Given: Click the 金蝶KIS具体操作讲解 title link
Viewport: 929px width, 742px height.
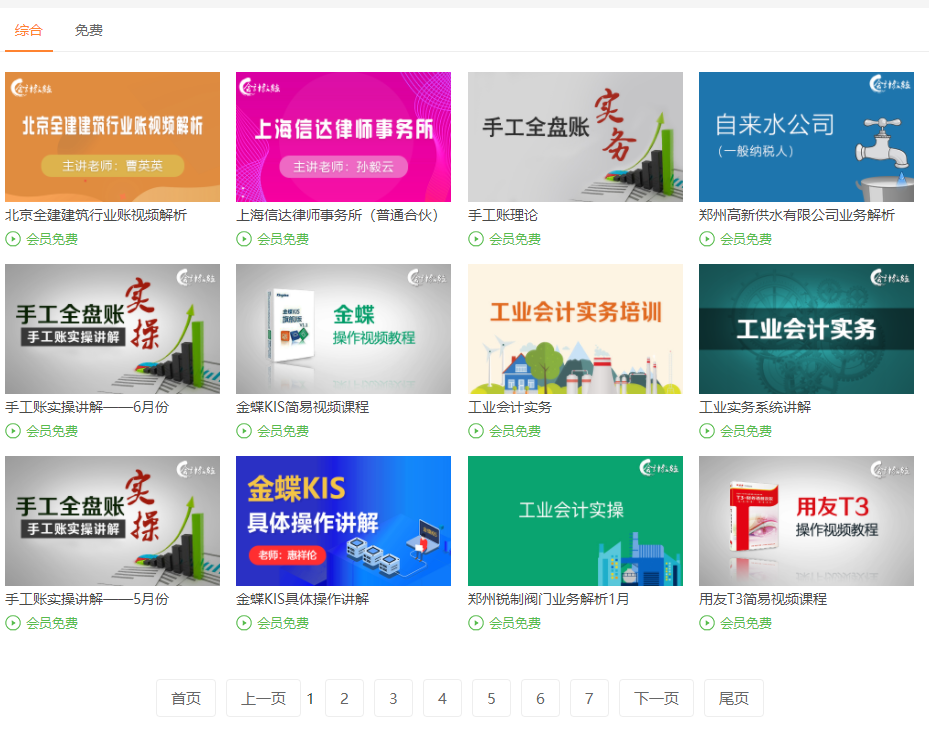Looking at the screenshot, I should [x=303, y=599].
